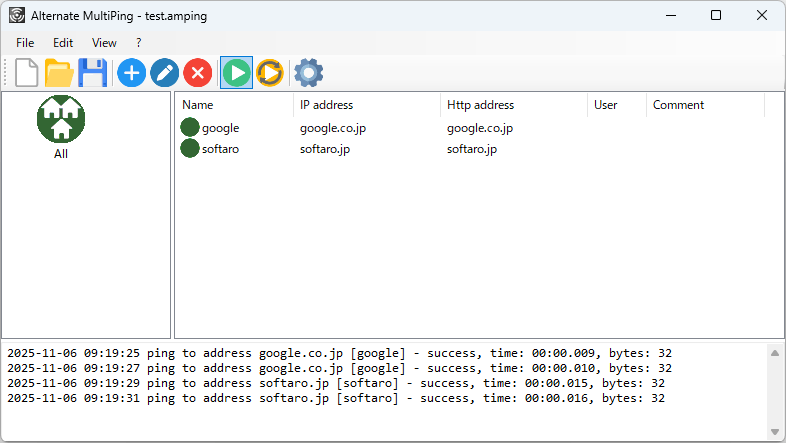Screen dimensions: 786x443
Task: Open the Edit menu
Action: (x=63, y=43)
